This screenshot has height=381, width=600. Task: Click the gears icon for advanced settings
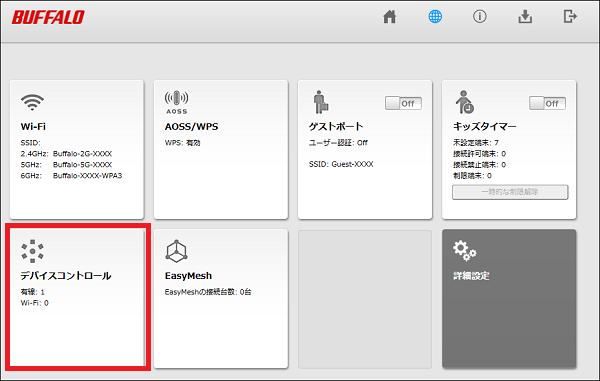tap(465, 251)
